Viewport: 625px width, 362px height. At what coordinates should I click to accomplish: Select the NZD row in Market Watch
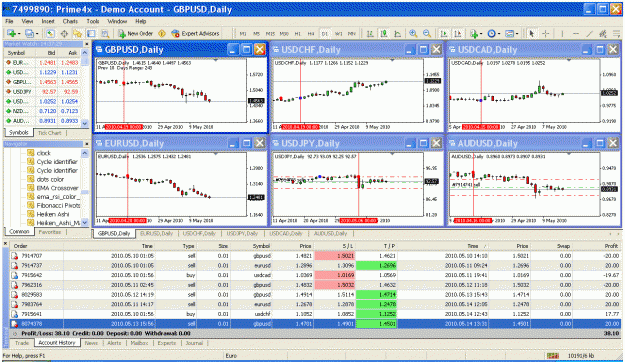[x=42, y=111]
